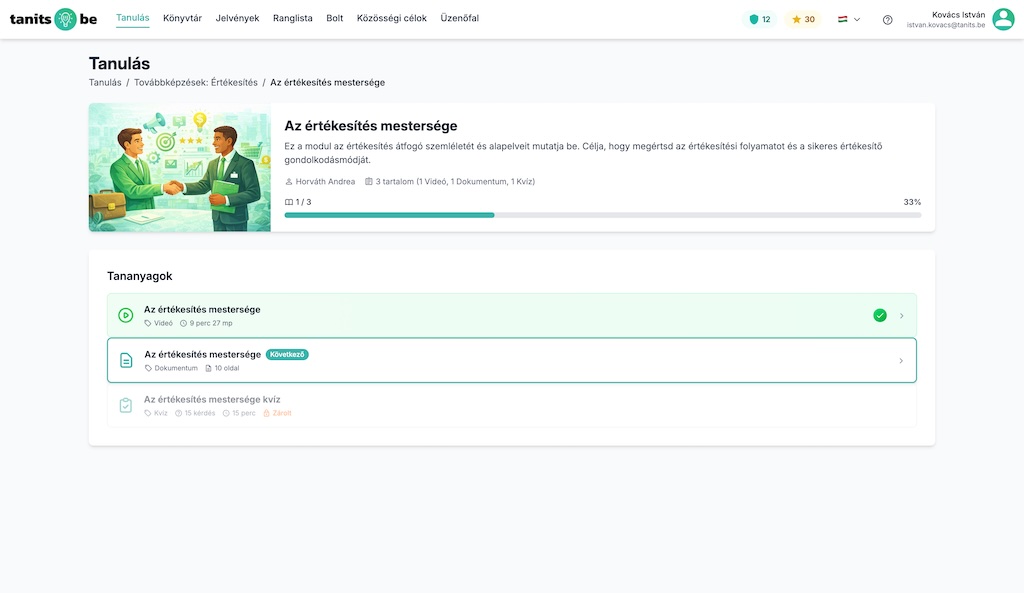The image size is (1024, 593).
Task: Expand the video lesson row chevron
Action: [x=901, y=316]
